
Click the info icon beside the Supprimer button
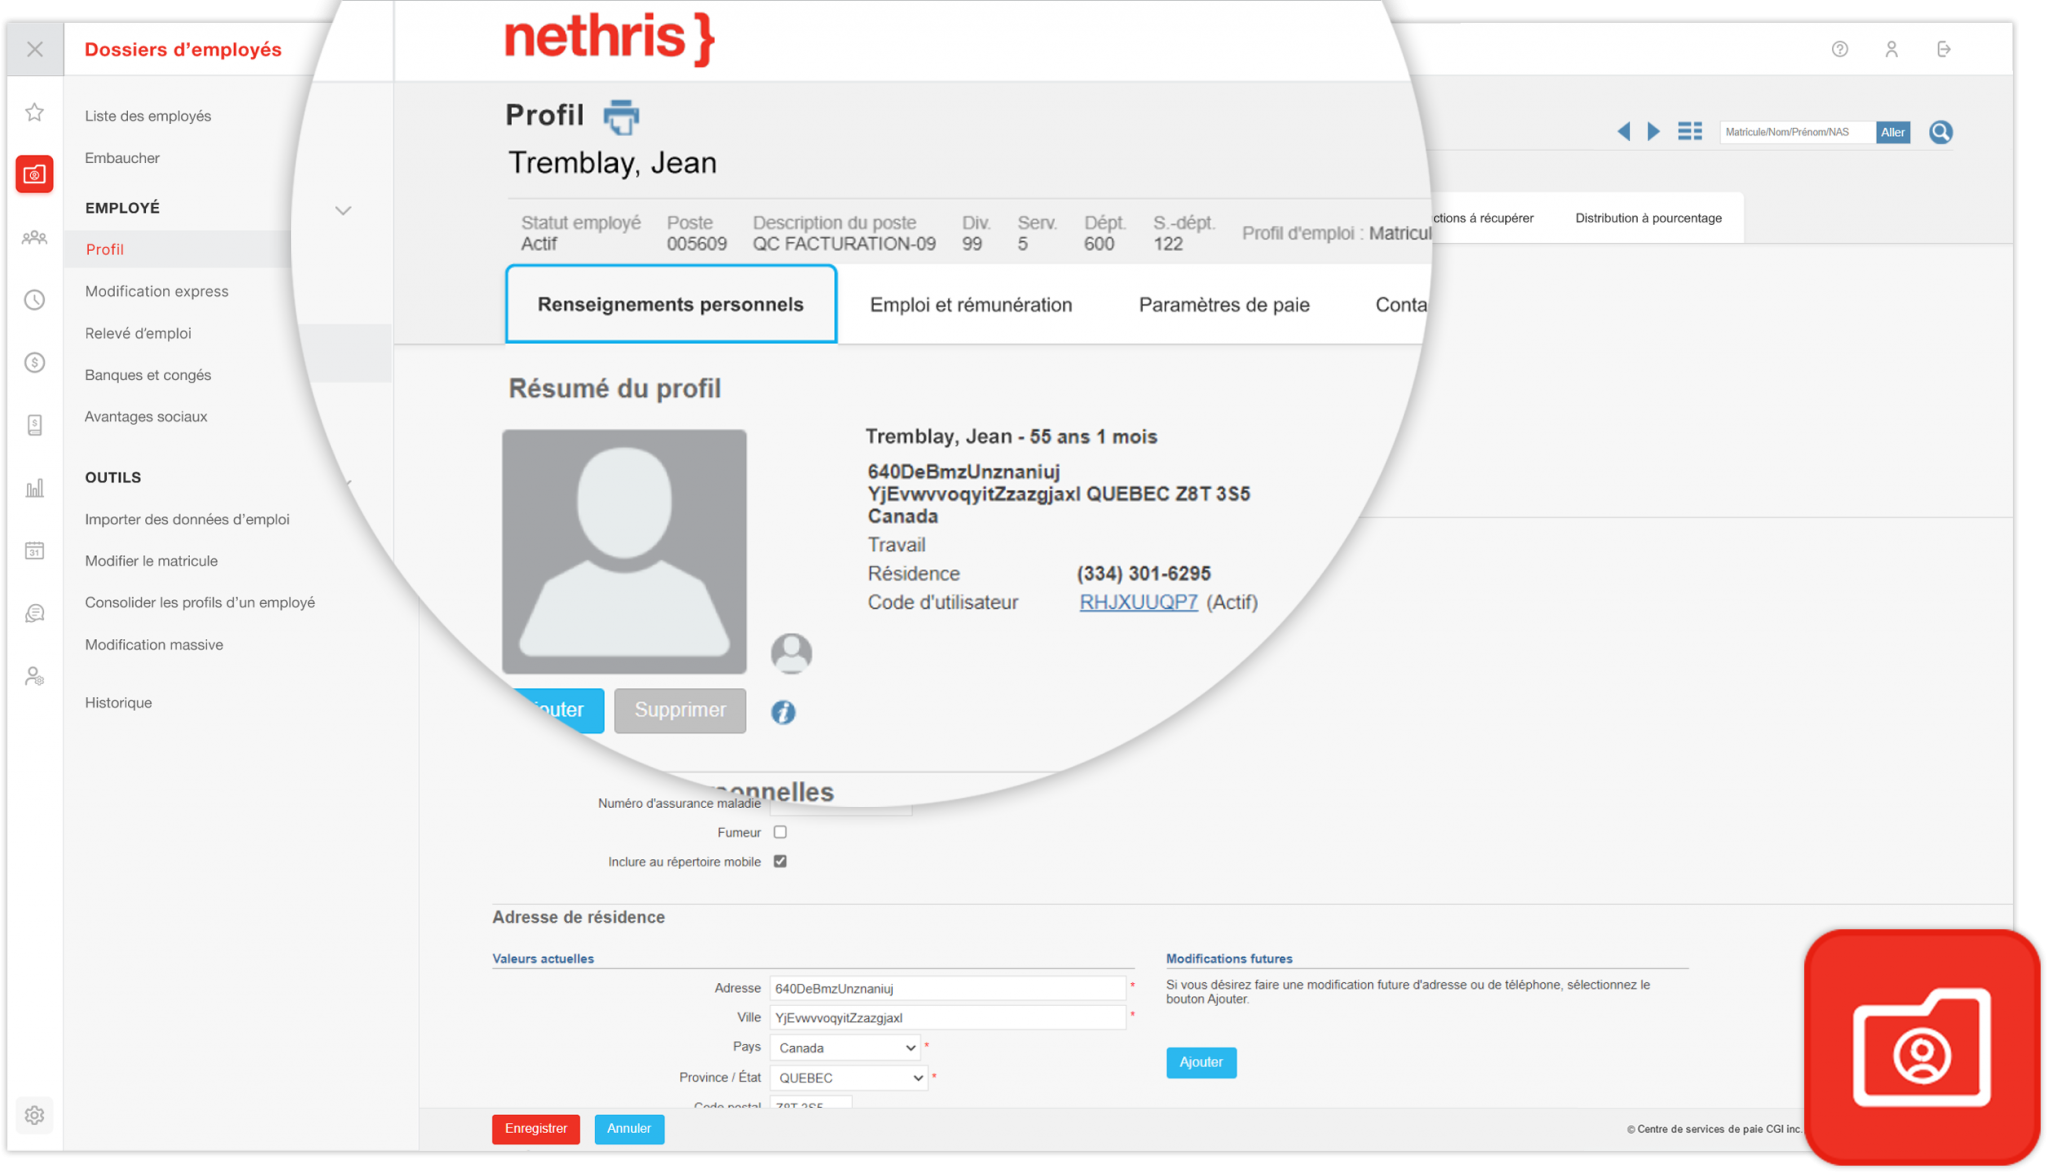click(783, 712)
